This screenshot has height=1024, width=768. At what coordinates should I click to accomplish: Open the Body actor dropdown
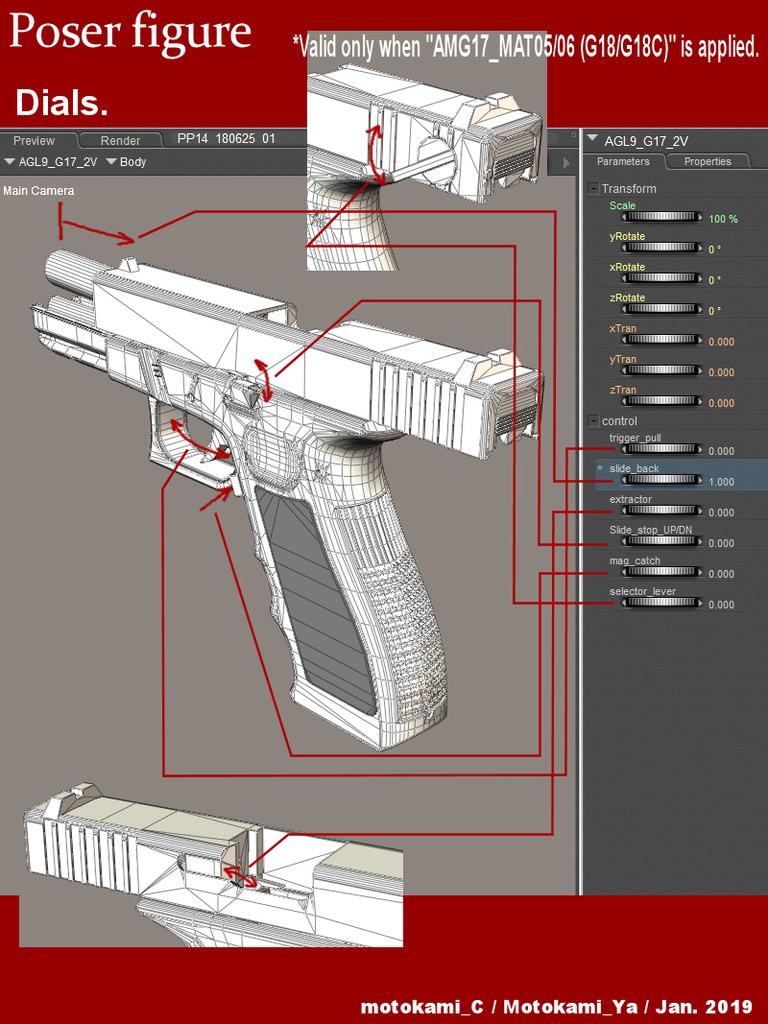click(x=127, y=162)
